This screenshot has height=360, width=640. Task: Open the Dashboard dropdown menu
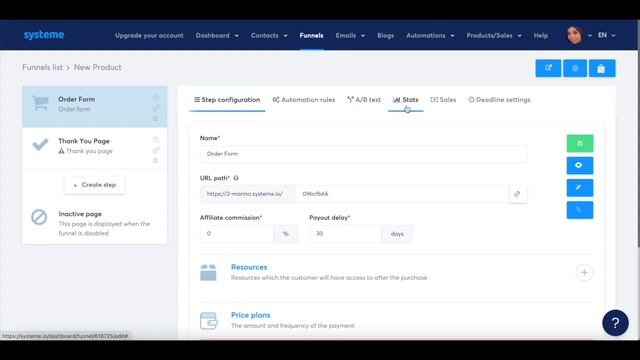click(x=217, y=36)
